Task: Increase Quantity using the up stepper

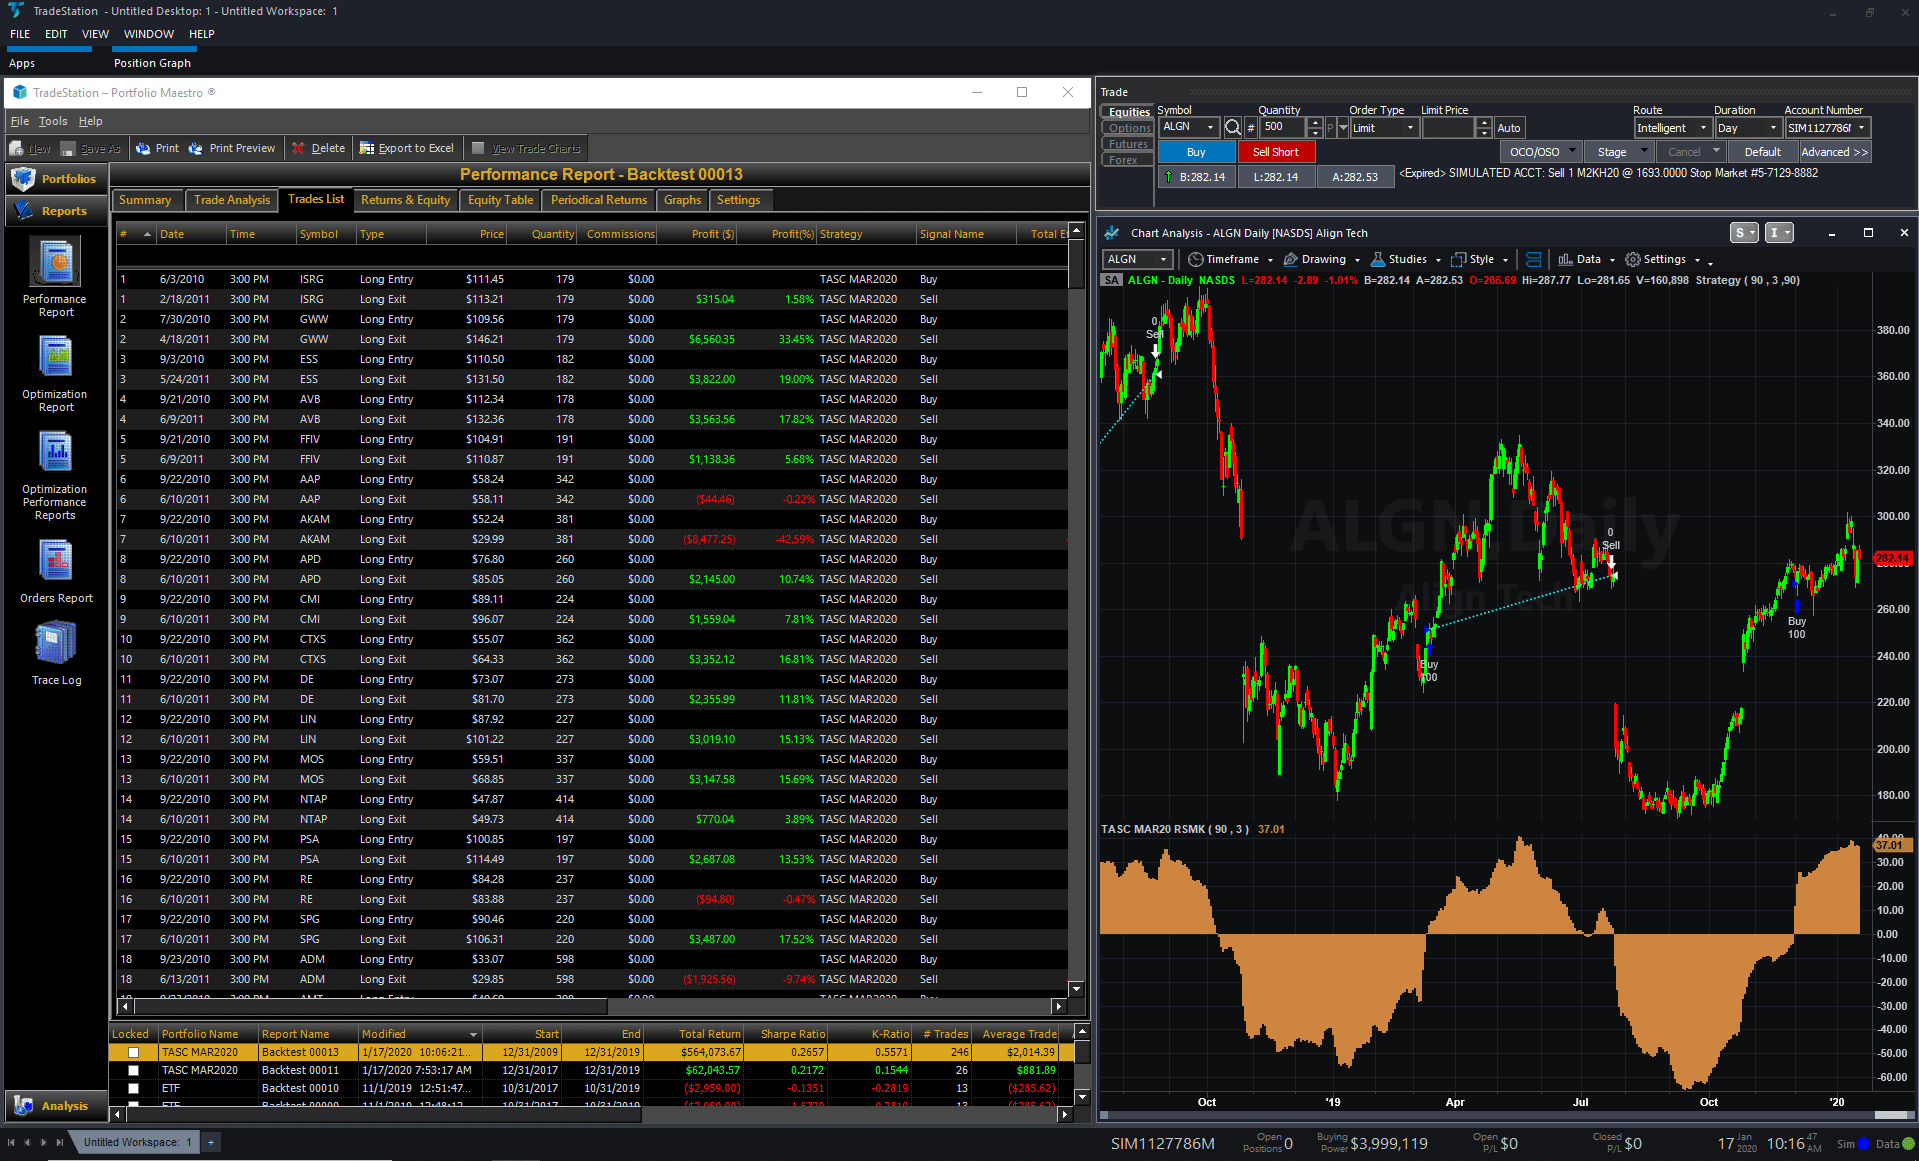Action: pyautogui.click(x=1315, y=123)
